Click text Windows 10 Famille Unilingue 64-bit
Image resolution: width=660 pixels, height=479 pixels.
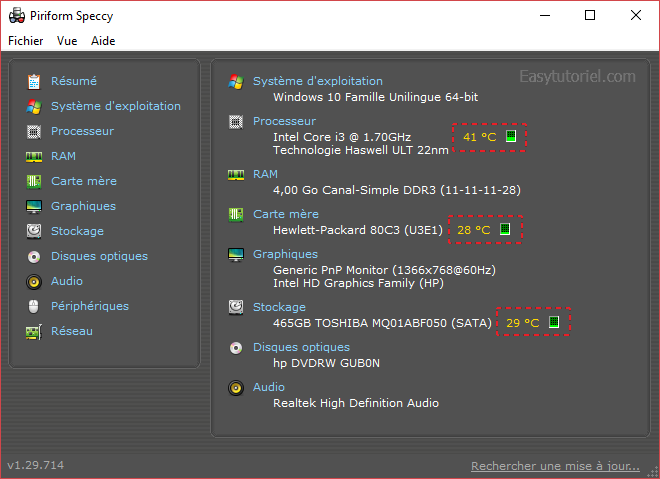coord(375,97)
